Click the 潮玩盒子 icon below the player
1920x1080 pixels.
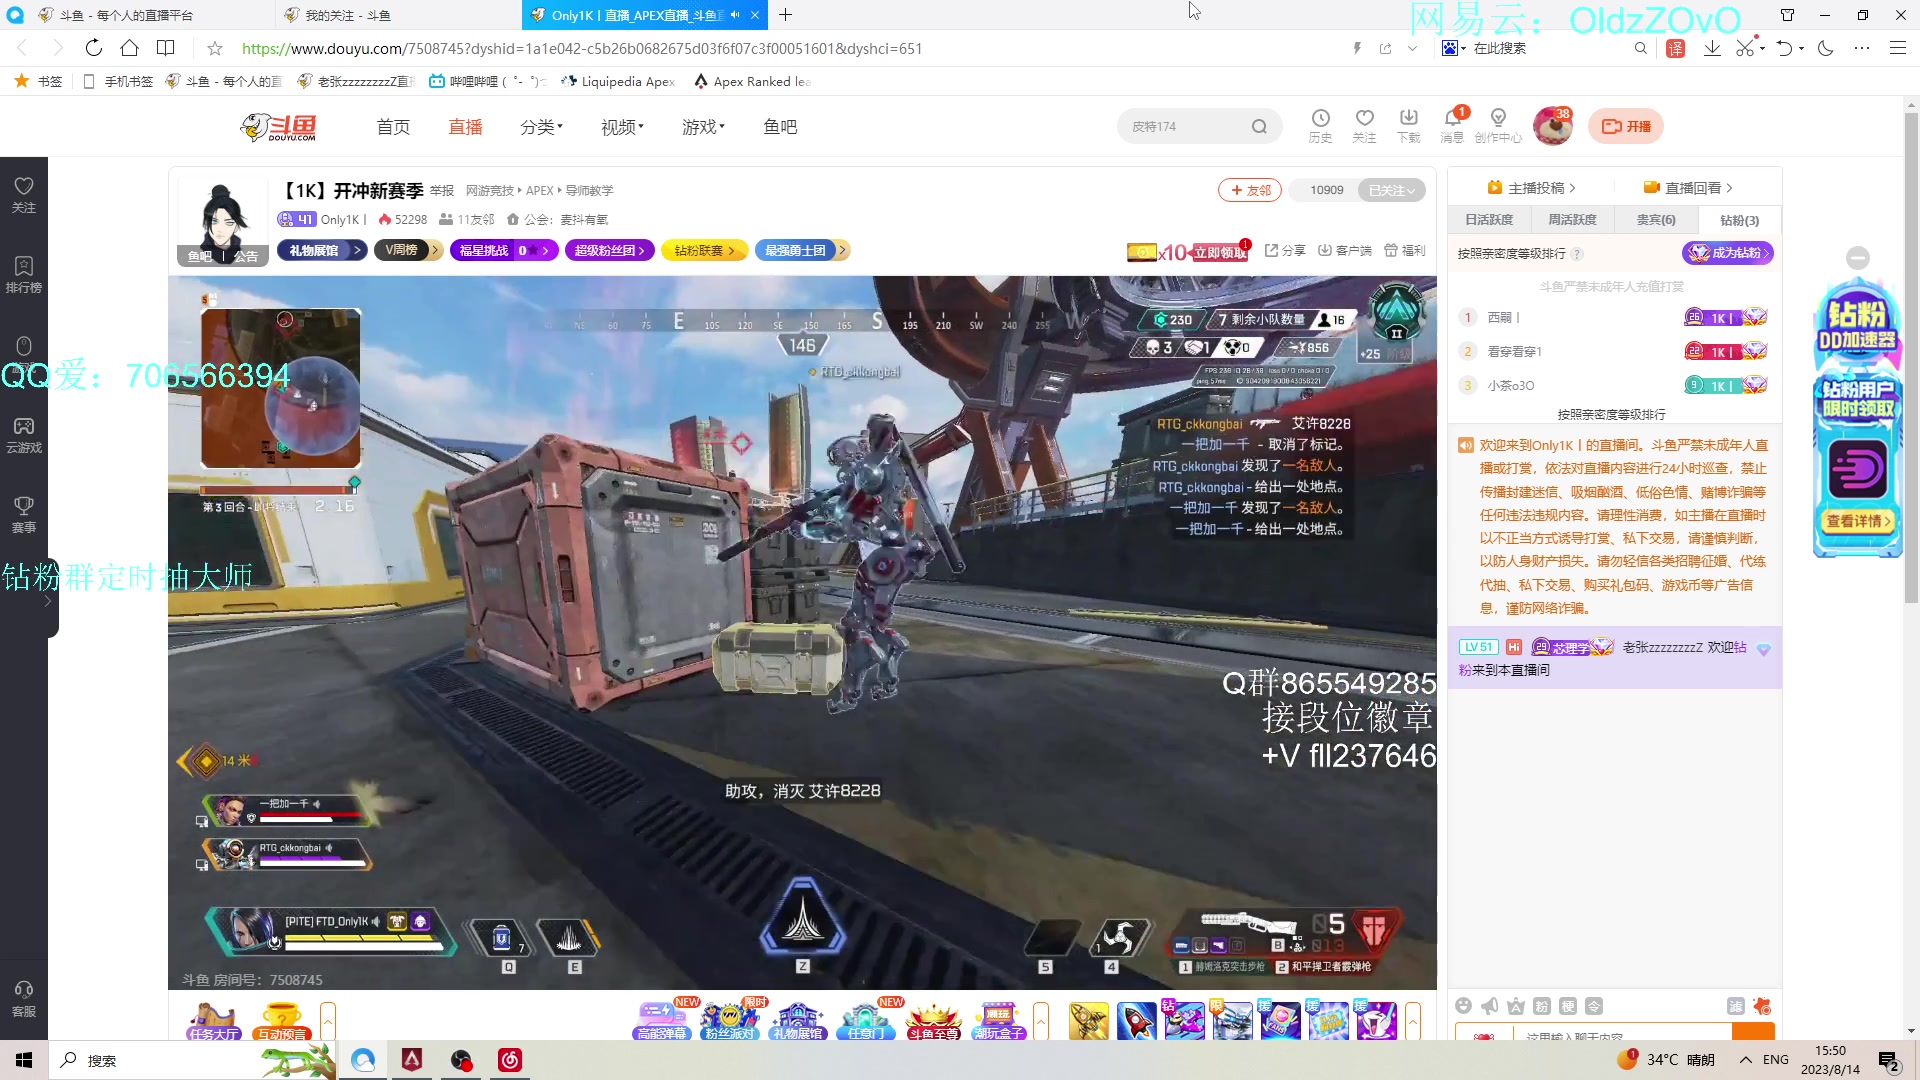pos(999,1021)
